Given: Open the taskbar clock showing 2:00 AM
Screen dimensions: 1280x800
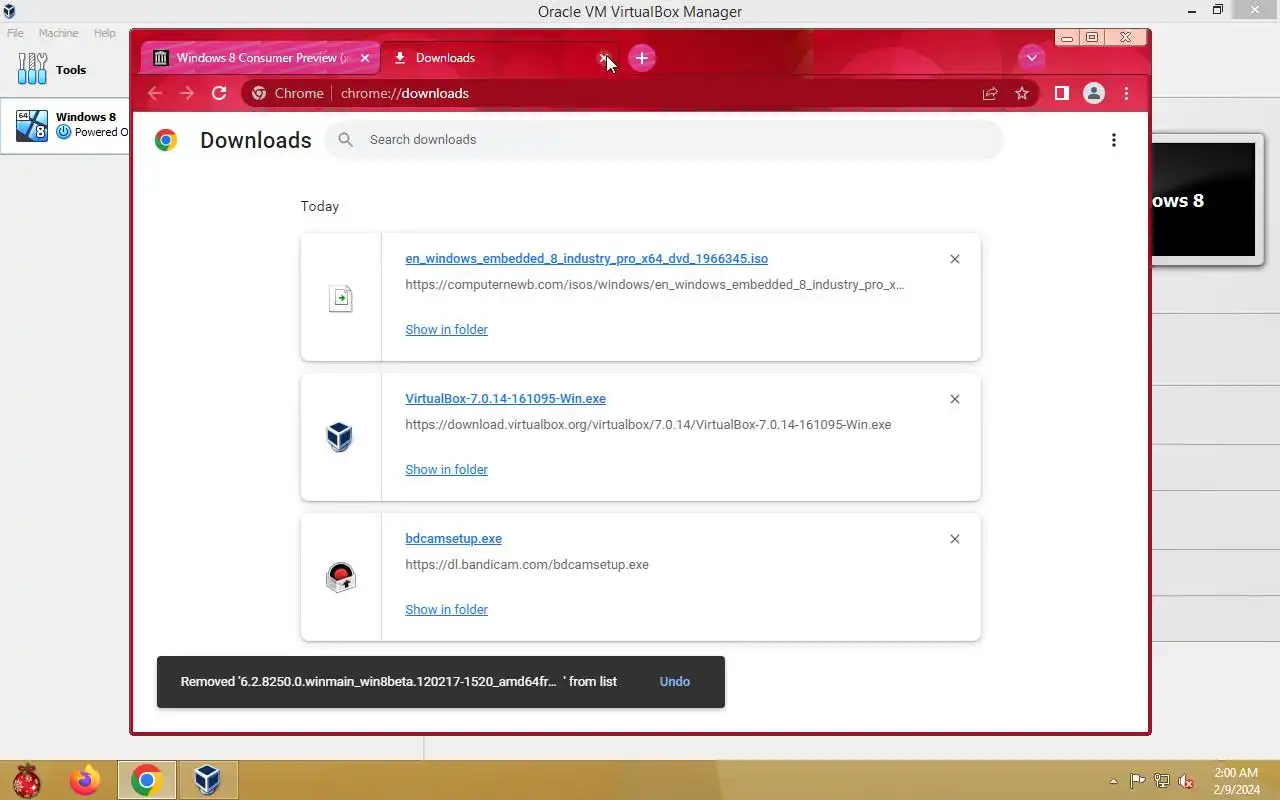Looking at the screenshot, I should tap(1236, 781).
